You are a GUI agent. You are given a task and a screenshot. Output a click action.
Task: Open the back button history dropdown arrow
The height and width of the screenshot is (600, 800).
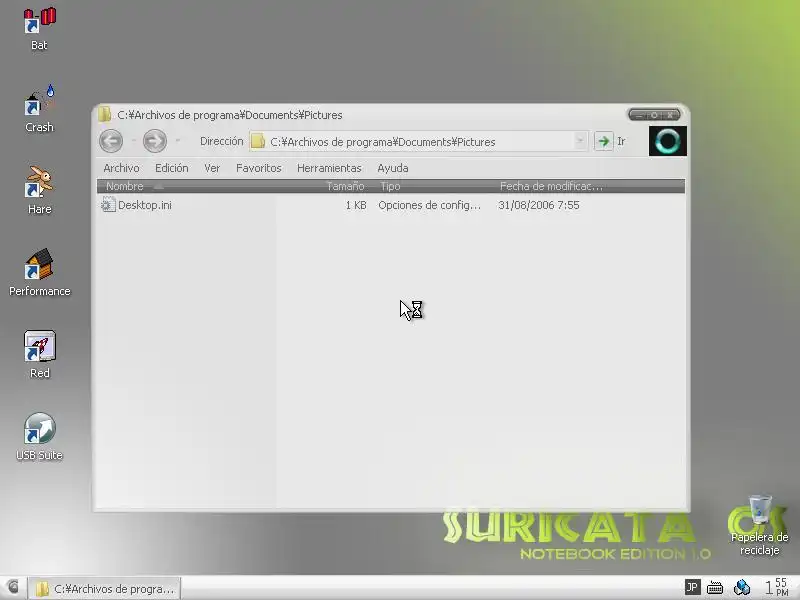pyautogui.click(x=133, y=140)
